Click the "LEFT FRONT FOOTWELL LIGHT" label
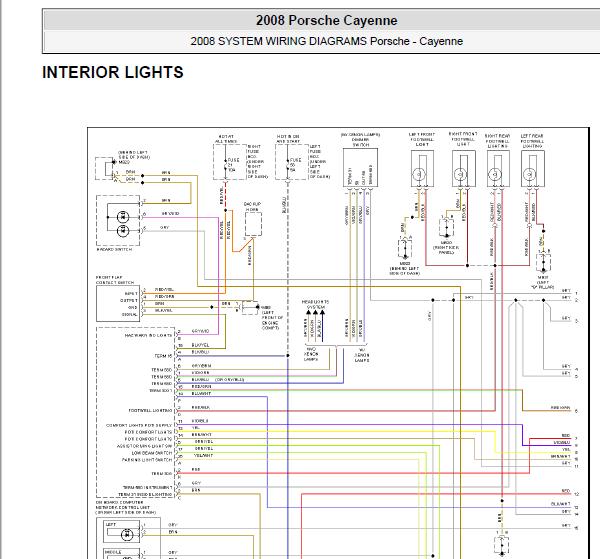600x559 pixels. coord(422,140)
